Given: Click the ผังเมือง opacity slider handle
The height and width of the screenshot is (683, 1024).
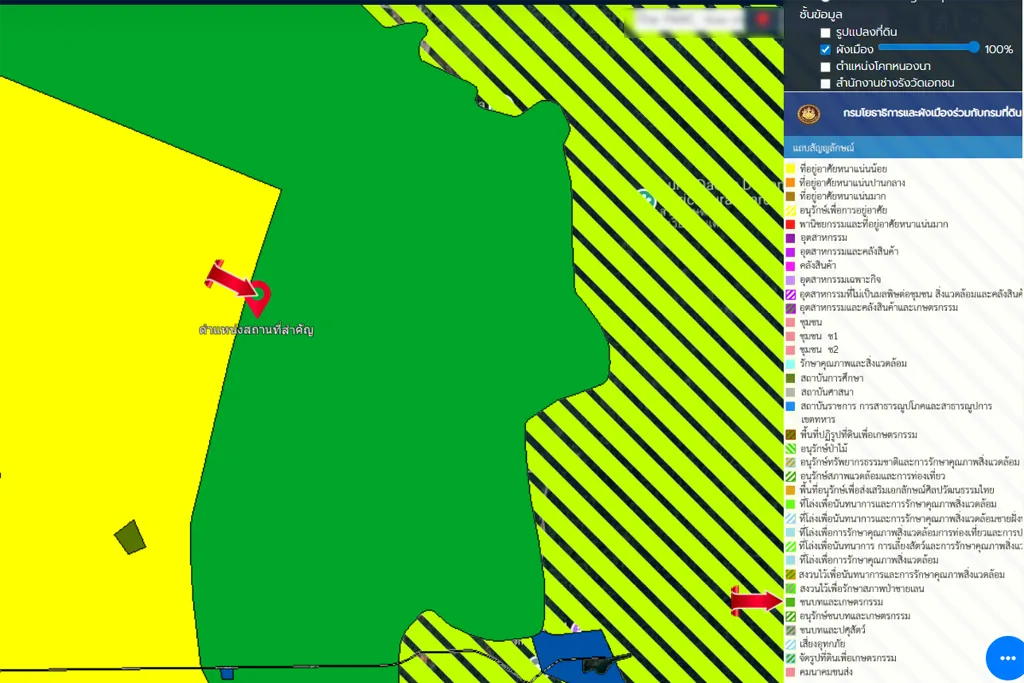Looking at the screenshot, I should coord(973,47).
